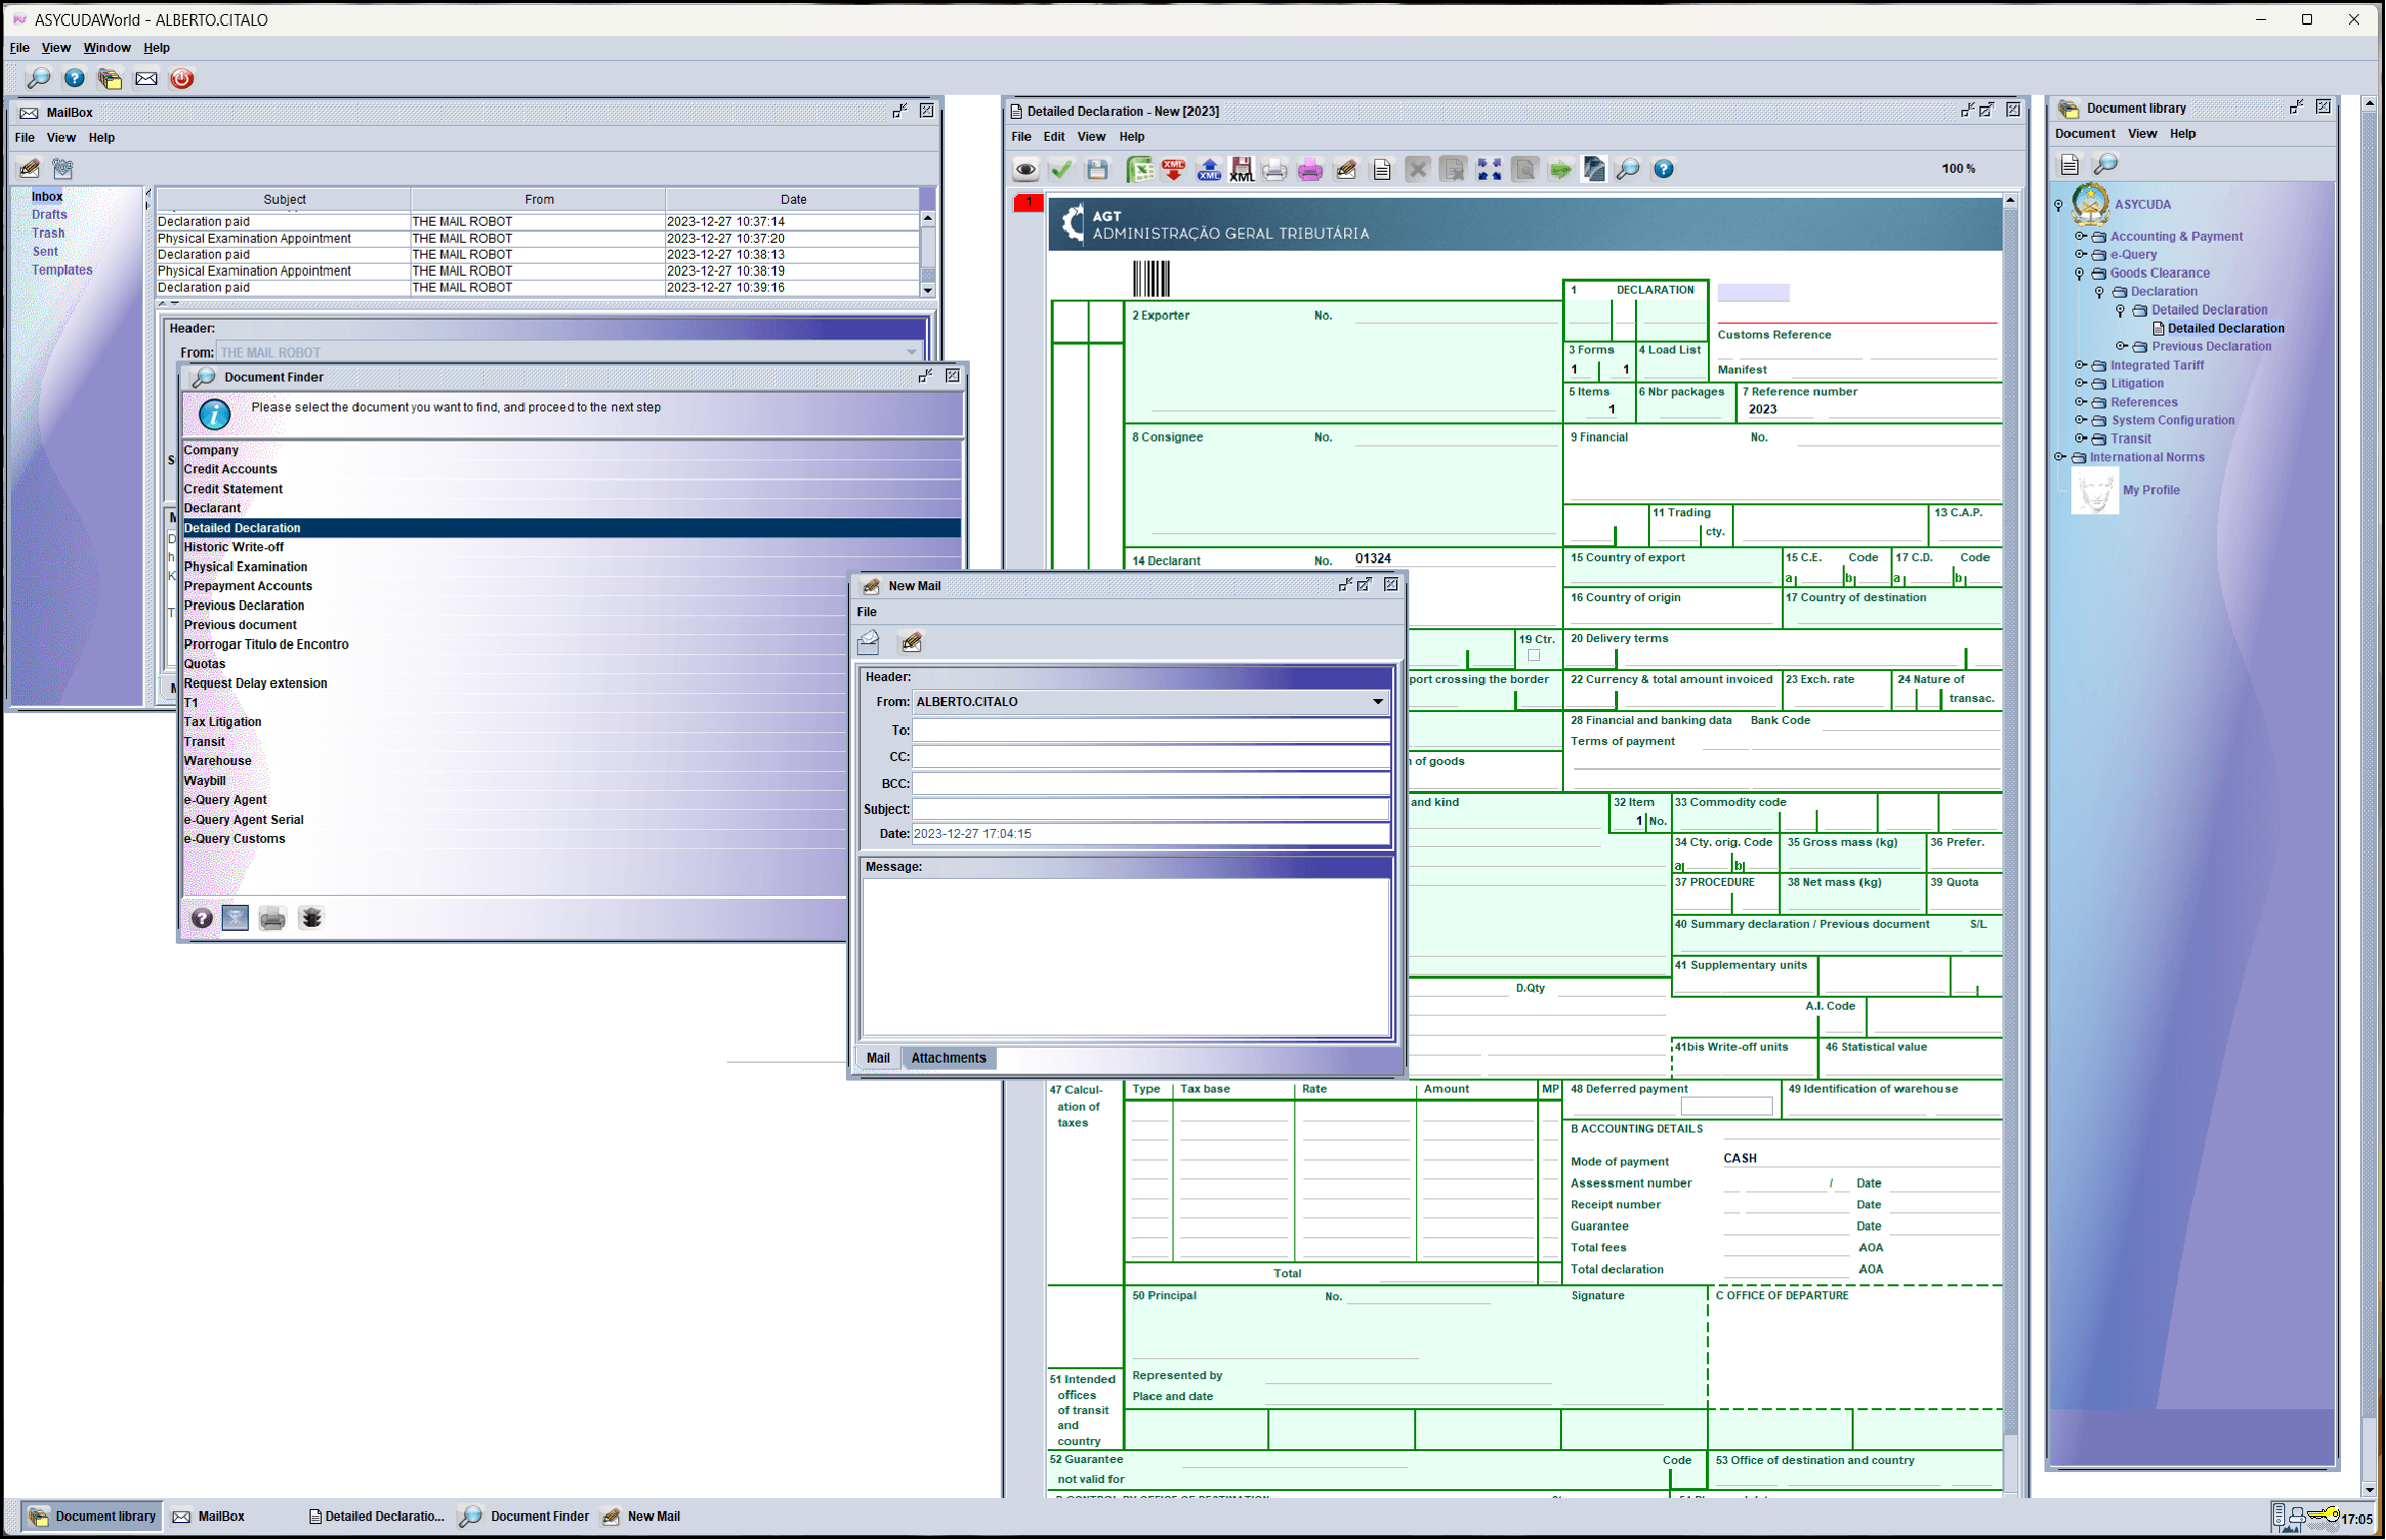
Task: Click the red power exit icon
Action: pyautogui.click(x=182, y=78)
